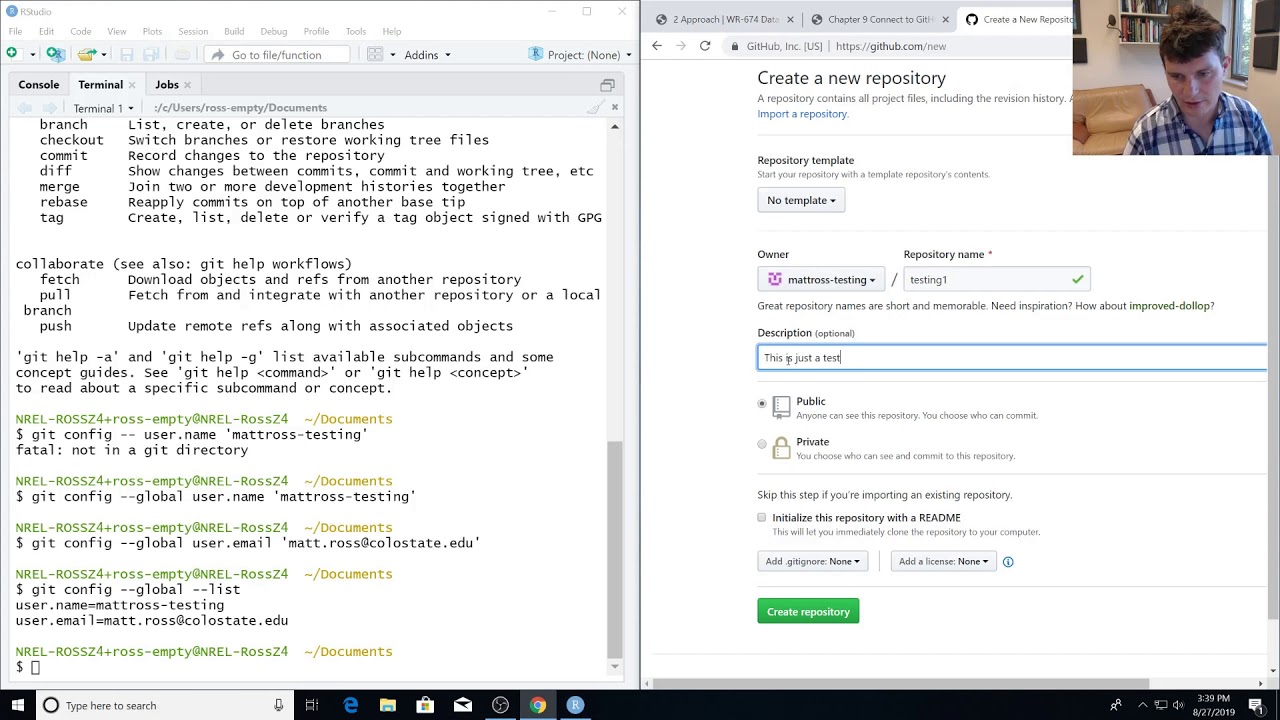The height and width of the screenshot is (720, 1280).
Task: Click the improved-dollop name suggestion link
Action: point(1170,306)
